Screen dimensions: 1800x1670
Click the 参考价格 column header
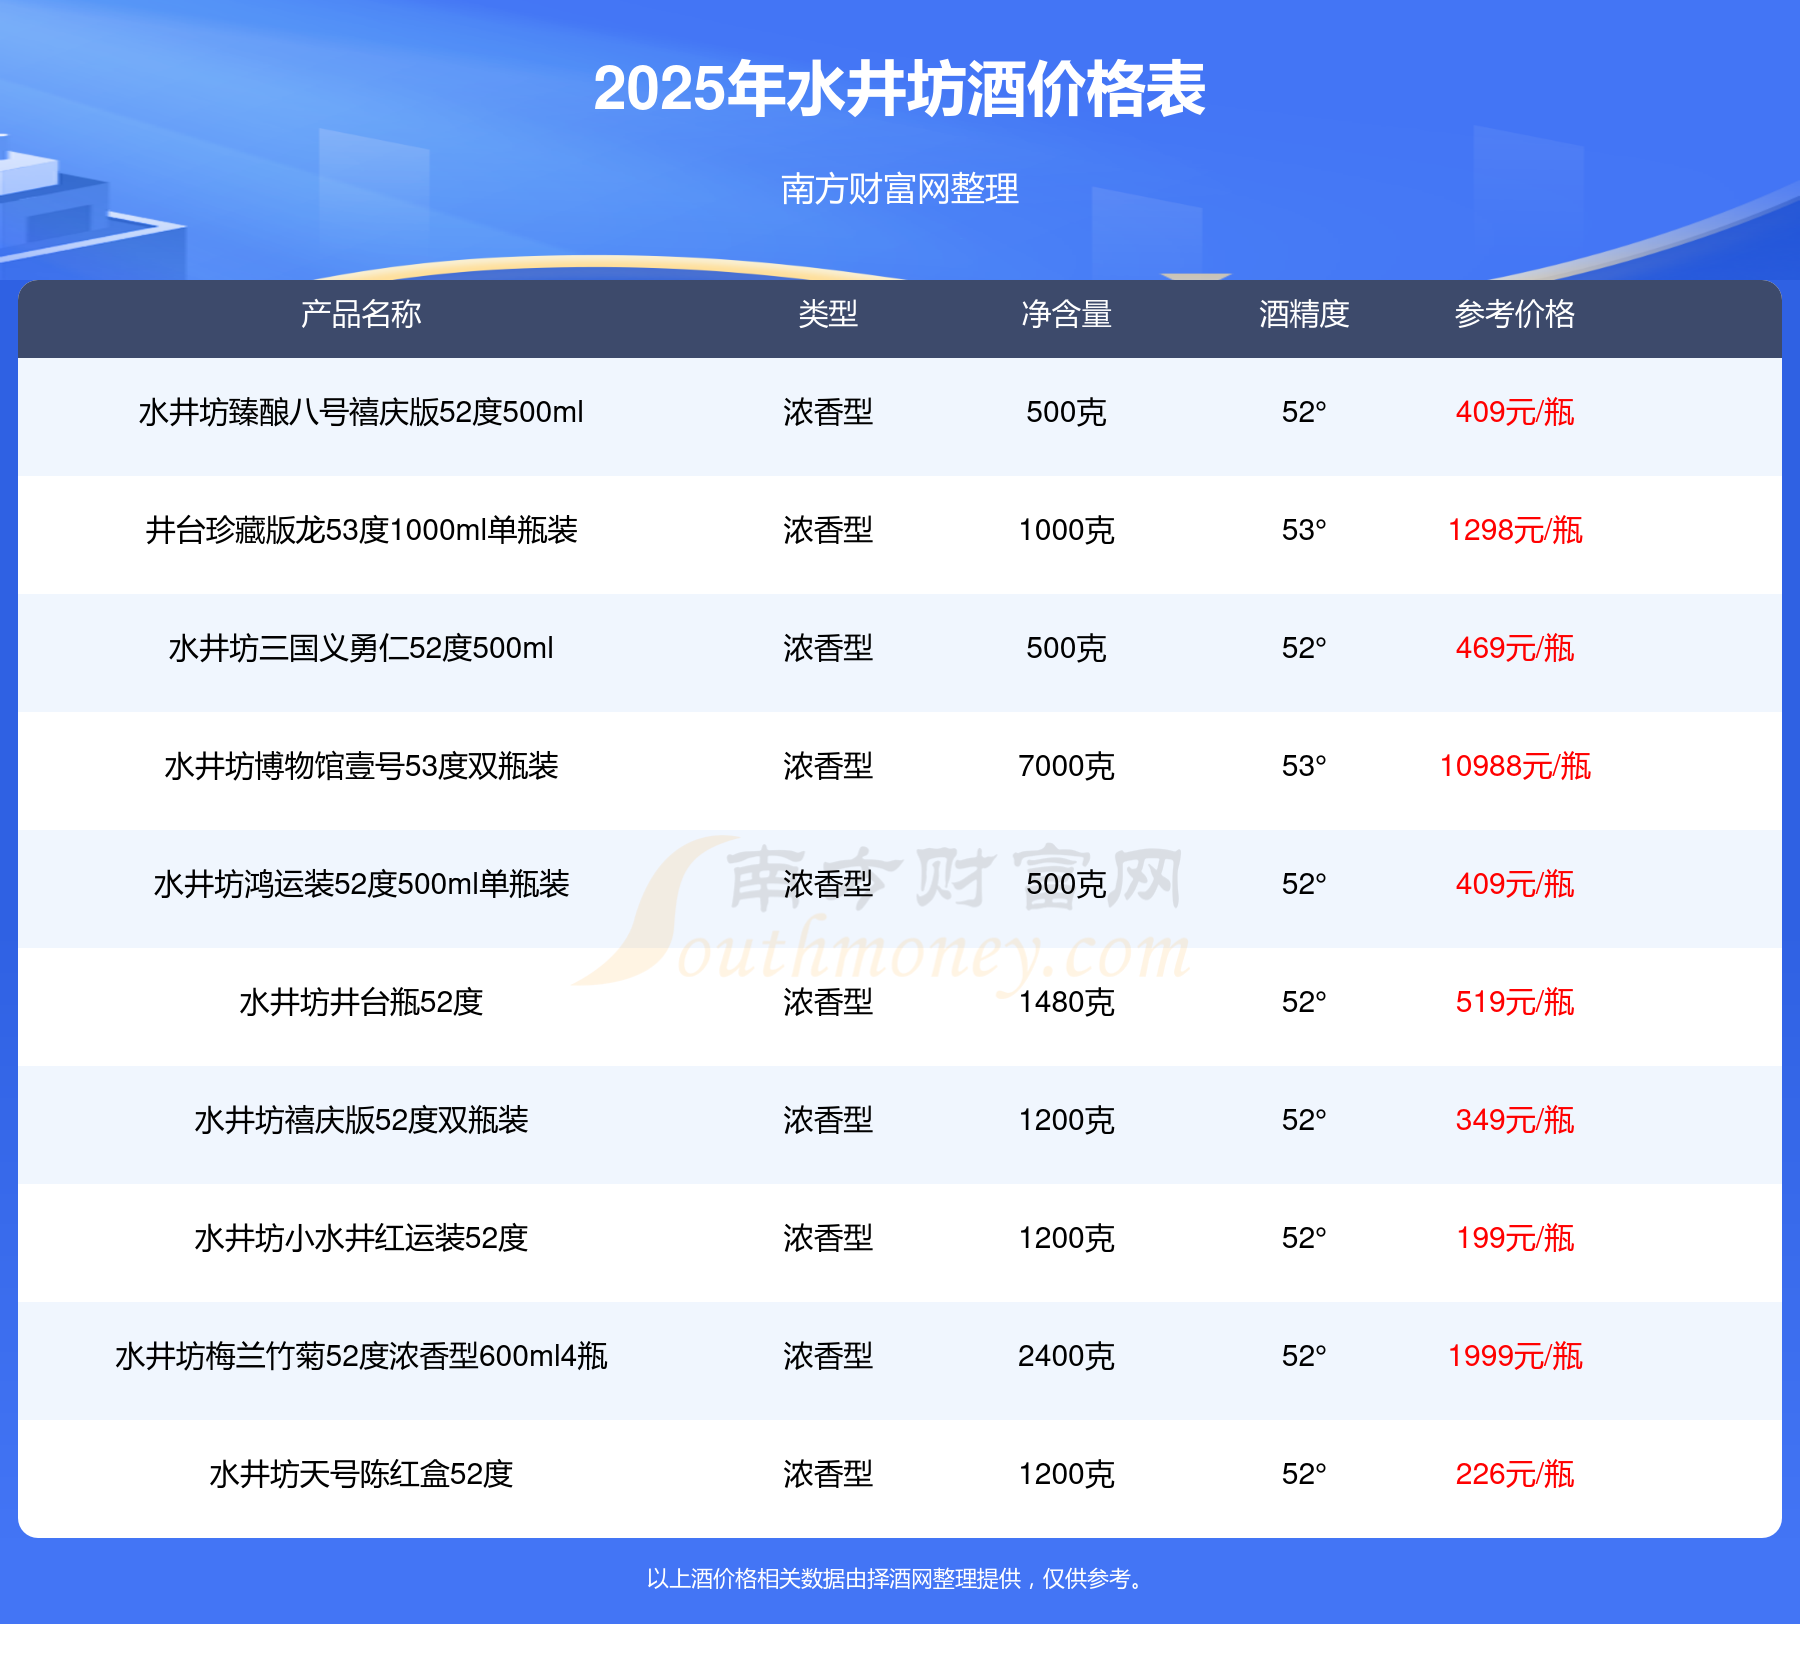(x=1515, y=314)
